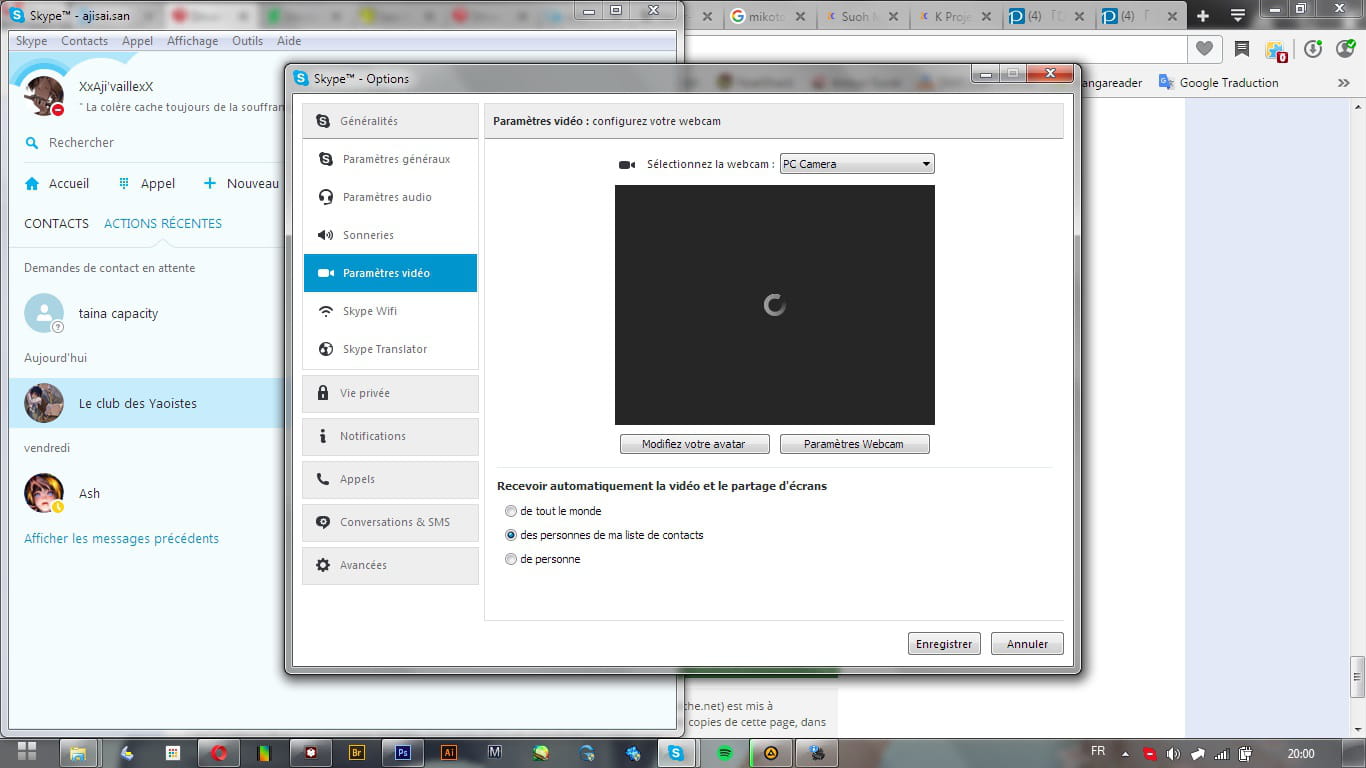Expand the Vie privée category
The image size is (1366, 768).
click(390, 393)
